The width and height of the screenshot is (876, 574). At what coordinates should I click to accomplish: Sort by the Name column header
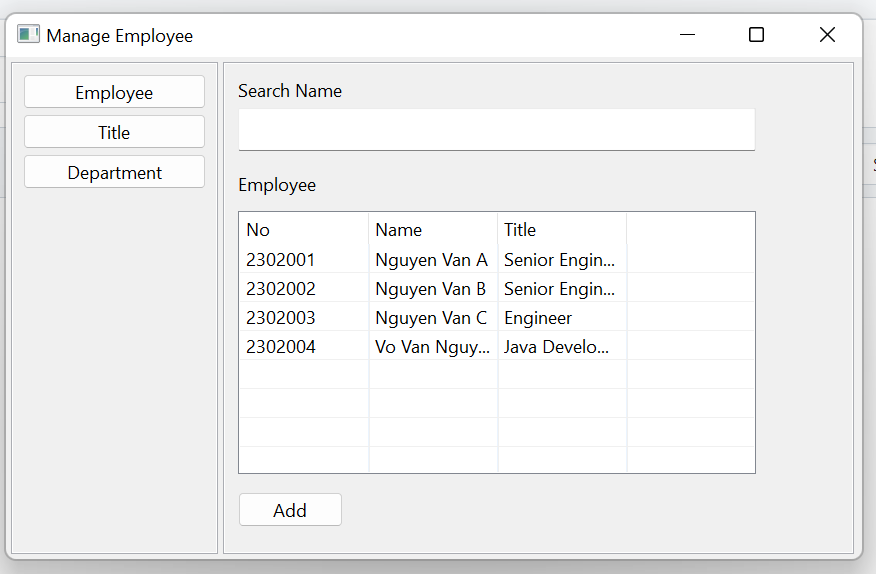coord(433,230)
